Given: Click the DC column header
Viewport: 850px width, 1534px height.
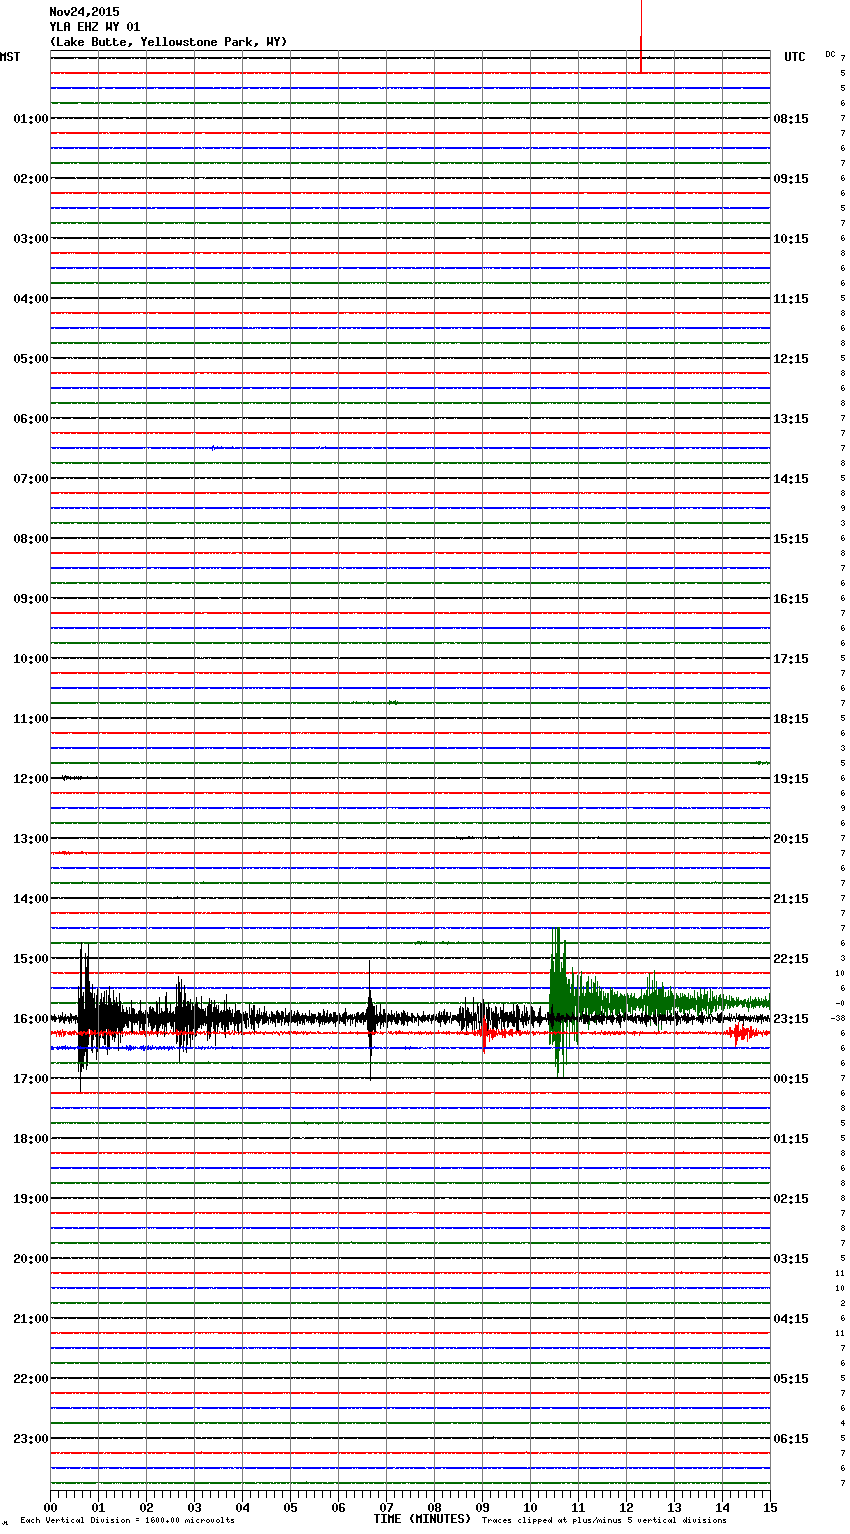Looking at the screenshot, I should pos(830,54).
